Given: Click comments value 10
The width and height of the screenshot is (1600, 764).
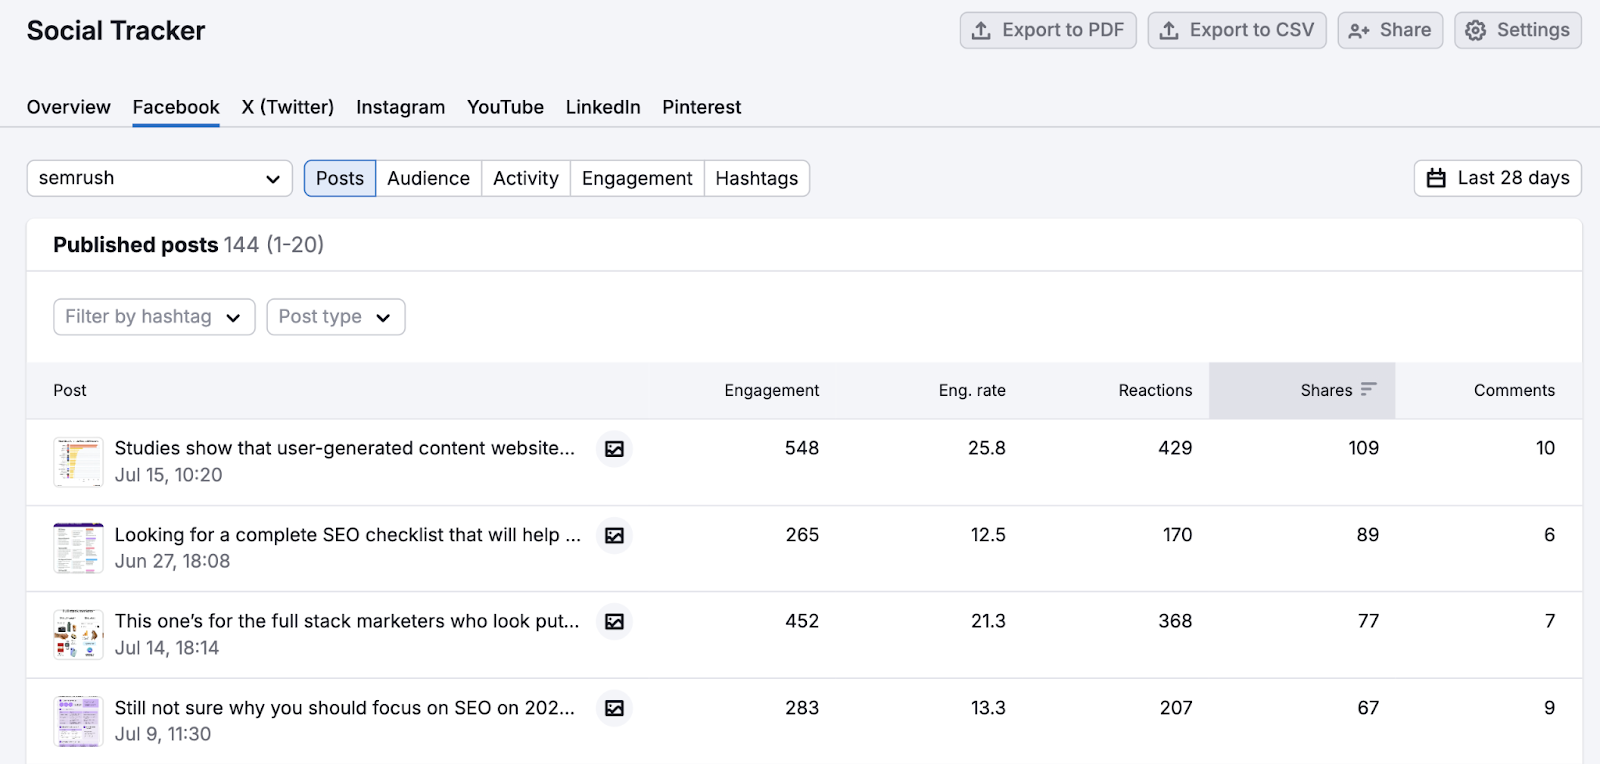Looking at the screenshot, I should [x=1545, y=448].
